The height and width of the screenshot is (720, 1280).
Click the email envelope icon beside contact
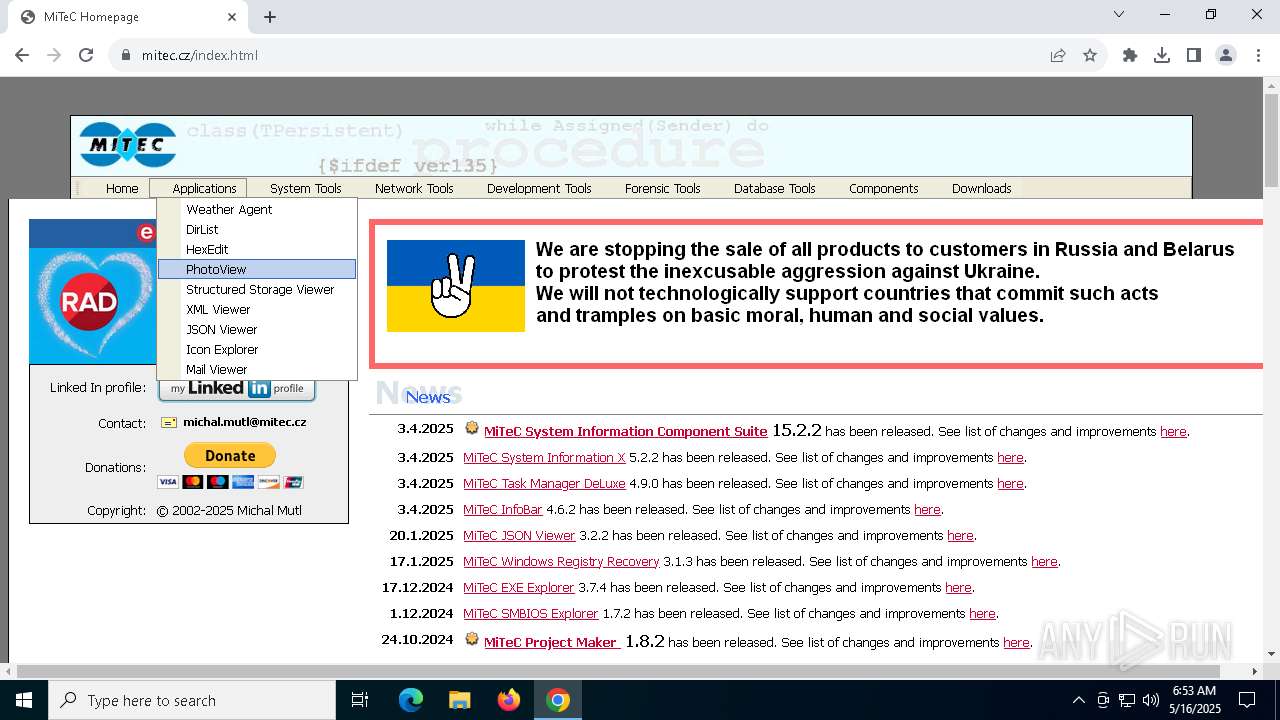[169, 423]
